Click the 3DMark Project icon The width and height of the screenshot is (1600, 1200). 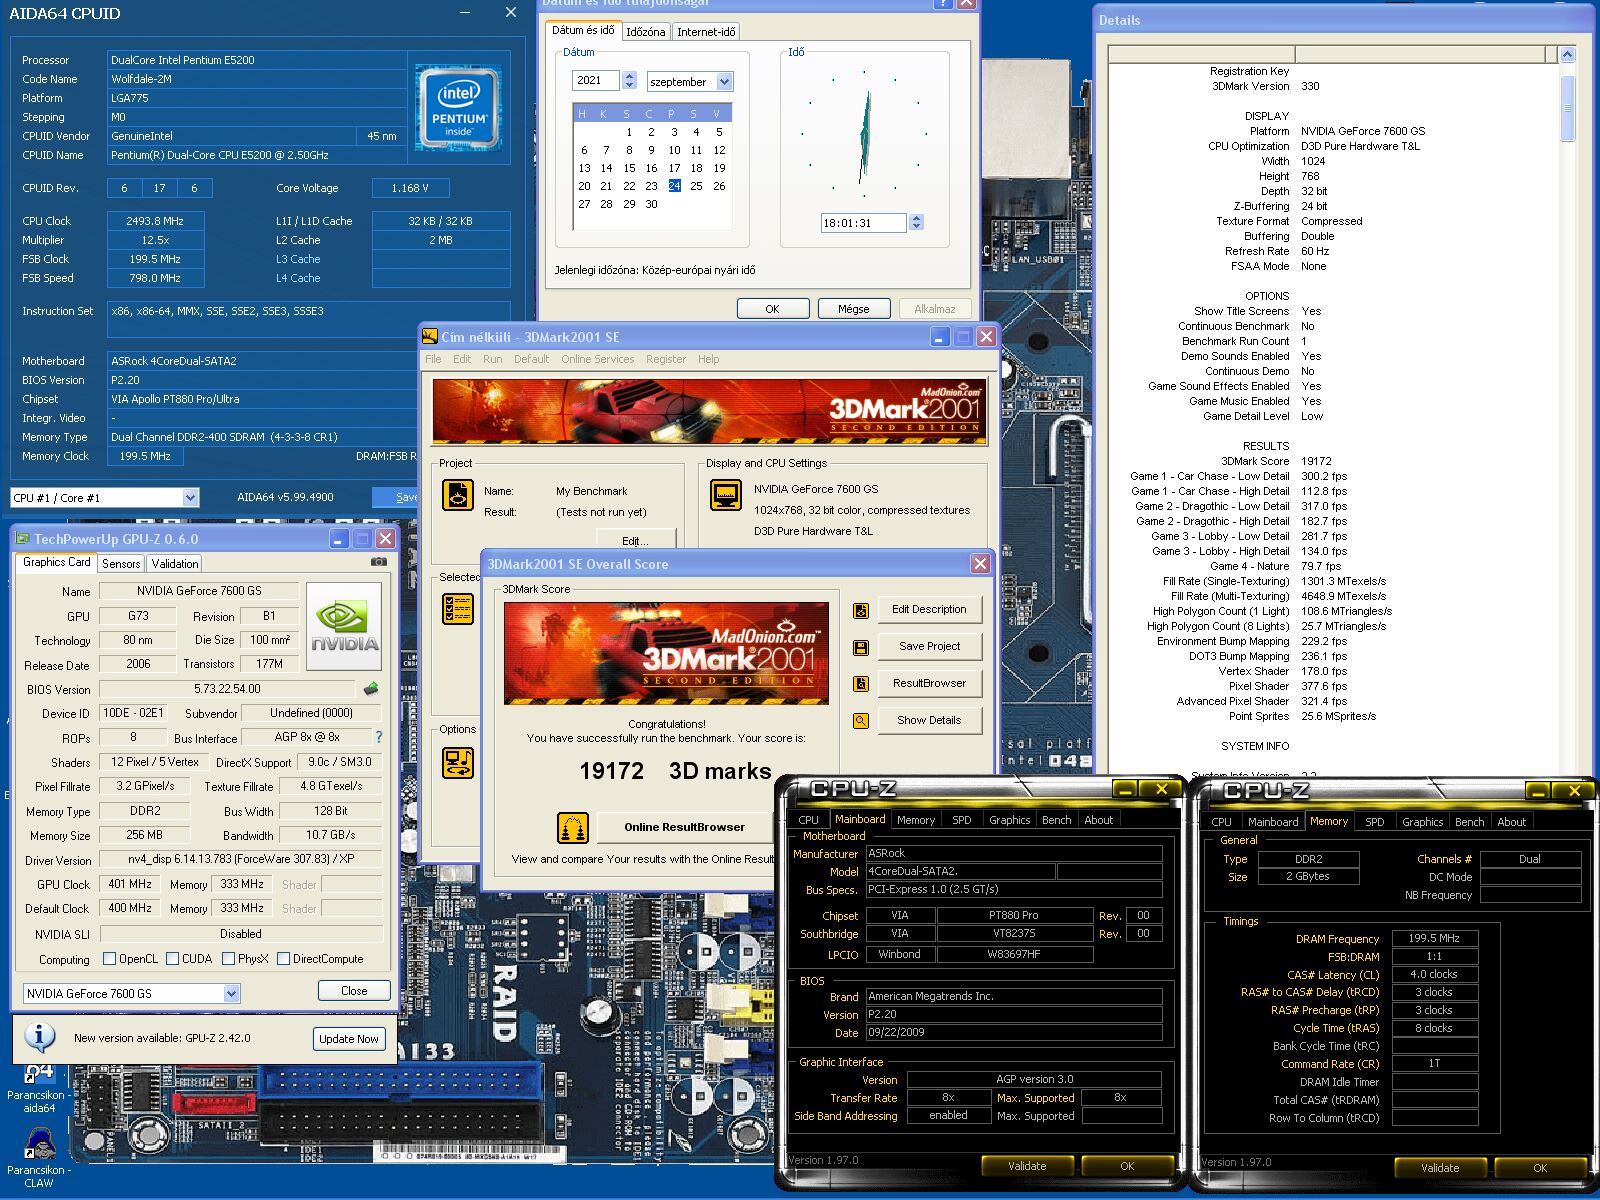tap(458, 495)
